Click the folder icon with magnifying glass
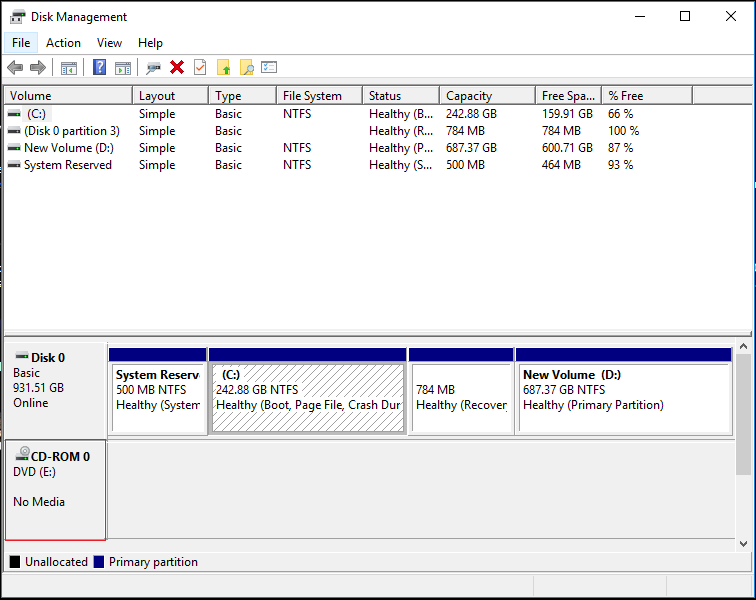756x600 pixels. point(246,68)
